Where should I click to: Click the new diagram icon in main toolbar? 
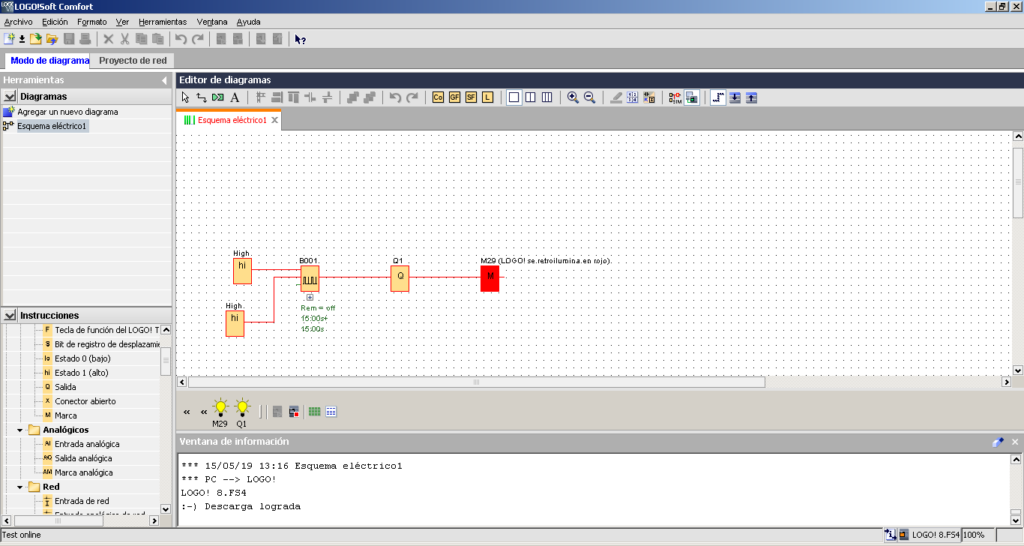[x=9, y=39]
